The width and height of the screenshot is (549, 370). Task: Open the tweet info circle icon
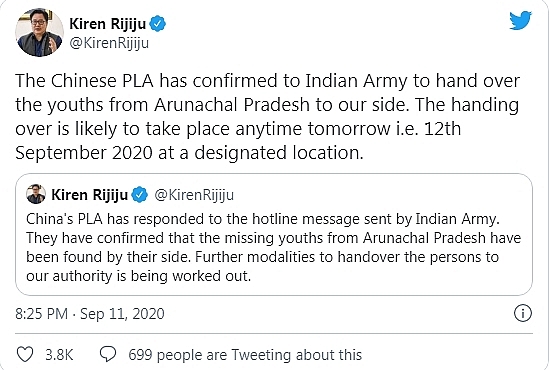(x=523, y=313)
